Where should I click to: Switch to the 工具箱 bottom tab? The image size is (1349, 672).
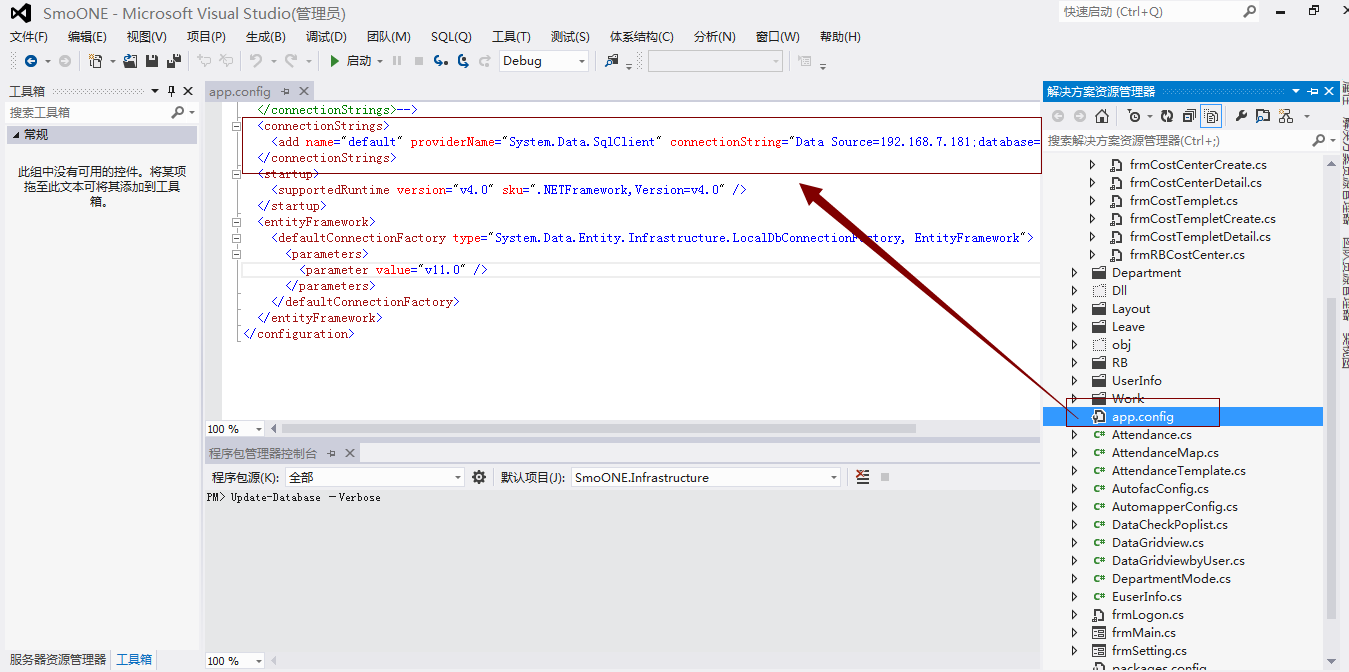[134, 660]
